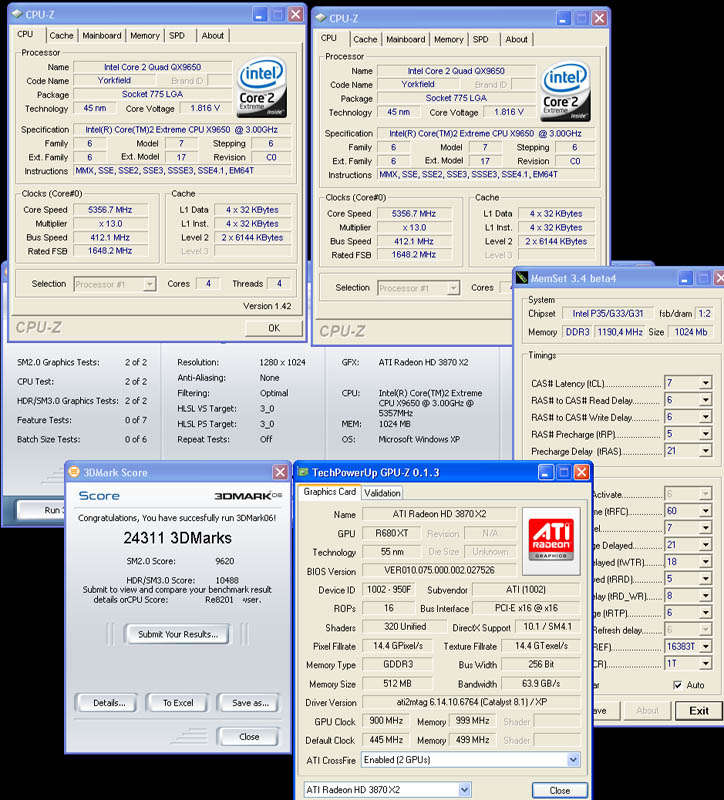Open the command rate dropdown showing 1T
Viewport: 724px width, 800px height.
[706, 663]
